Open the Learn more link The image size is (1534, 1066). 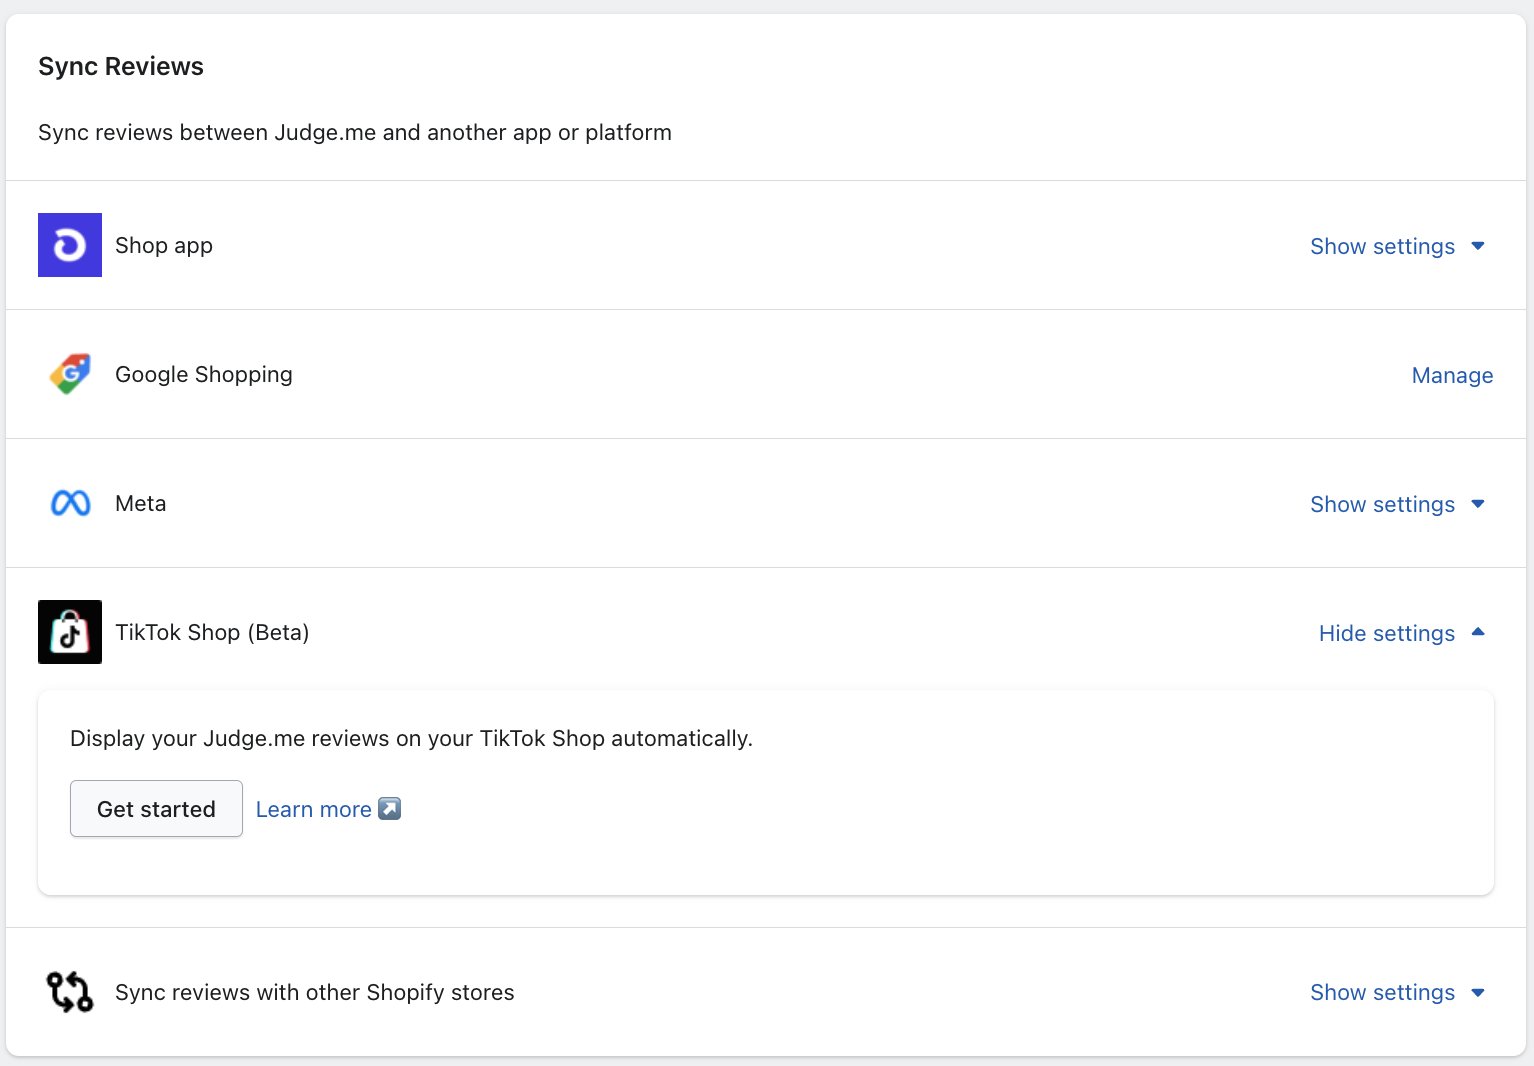(313, 809)
